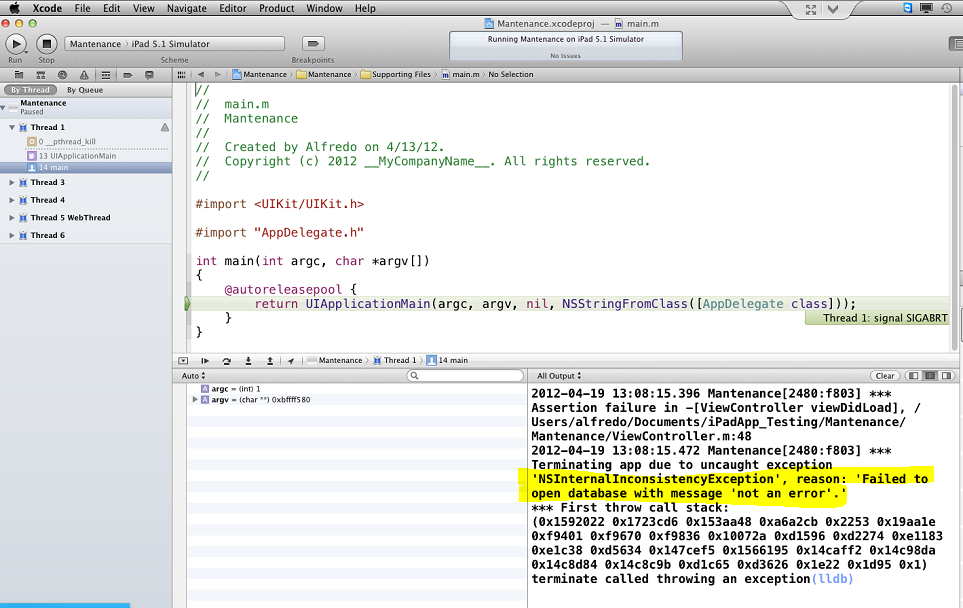Screen dimensions: 963x608
Task: Select By Queue view mode
Action: pos(85,90)
